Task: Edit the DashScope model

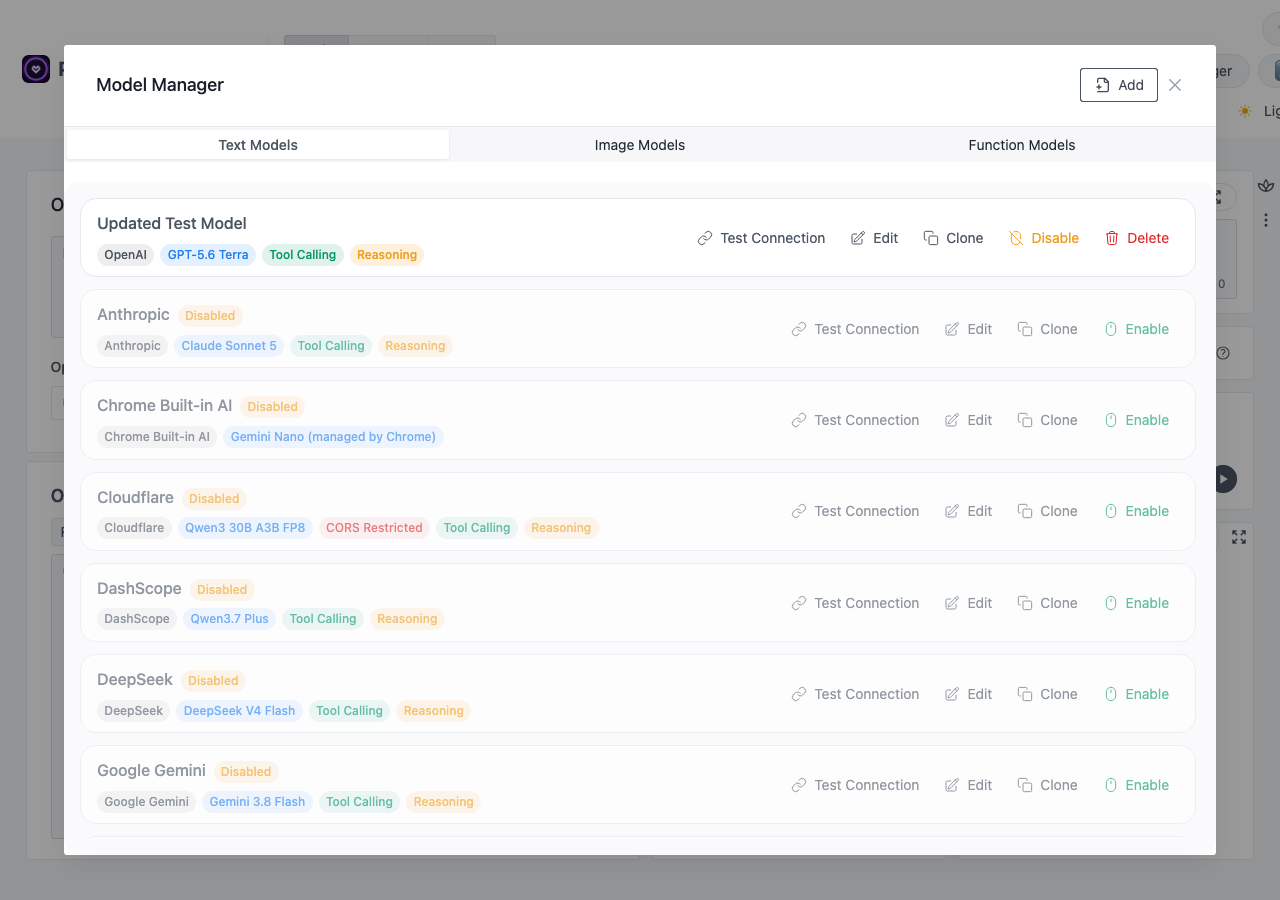Action: pyautogui.click(x=969, y=603)
